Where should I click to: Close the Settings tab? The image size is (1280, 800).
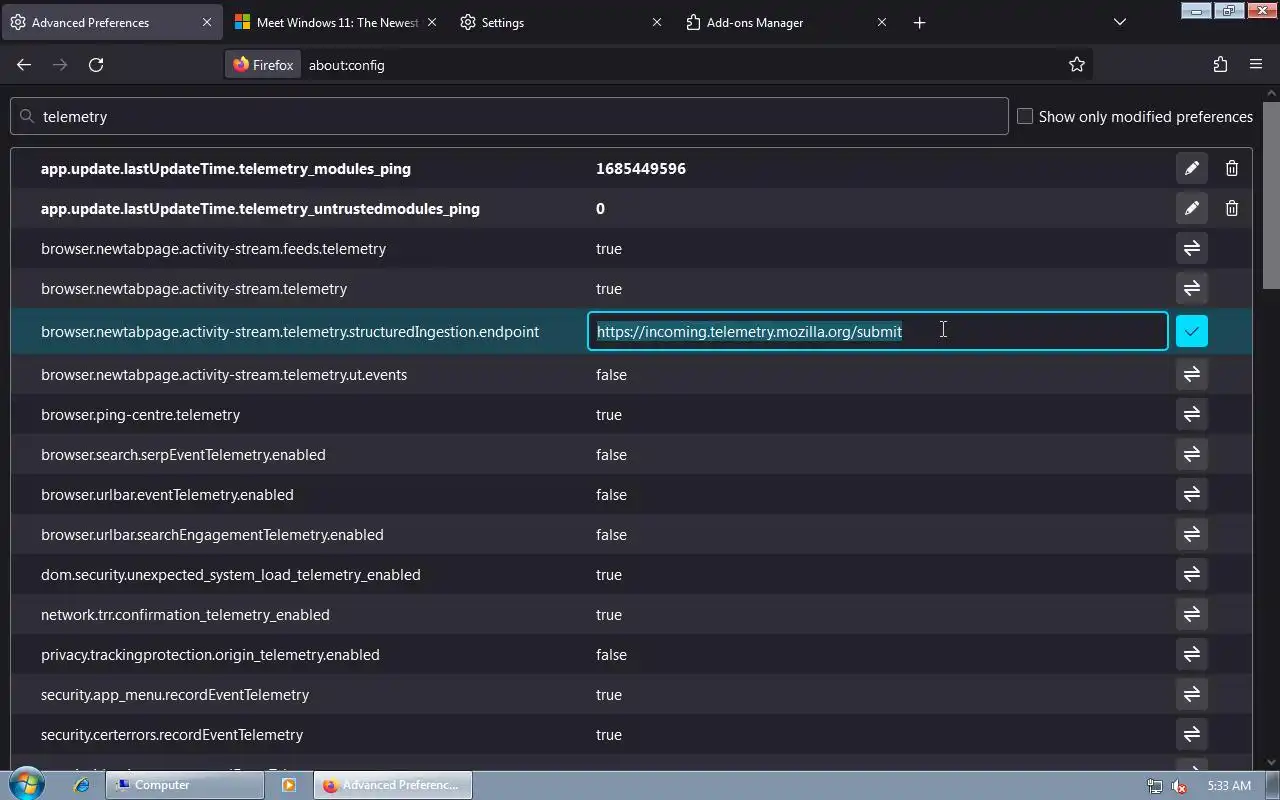pos(657,22)
